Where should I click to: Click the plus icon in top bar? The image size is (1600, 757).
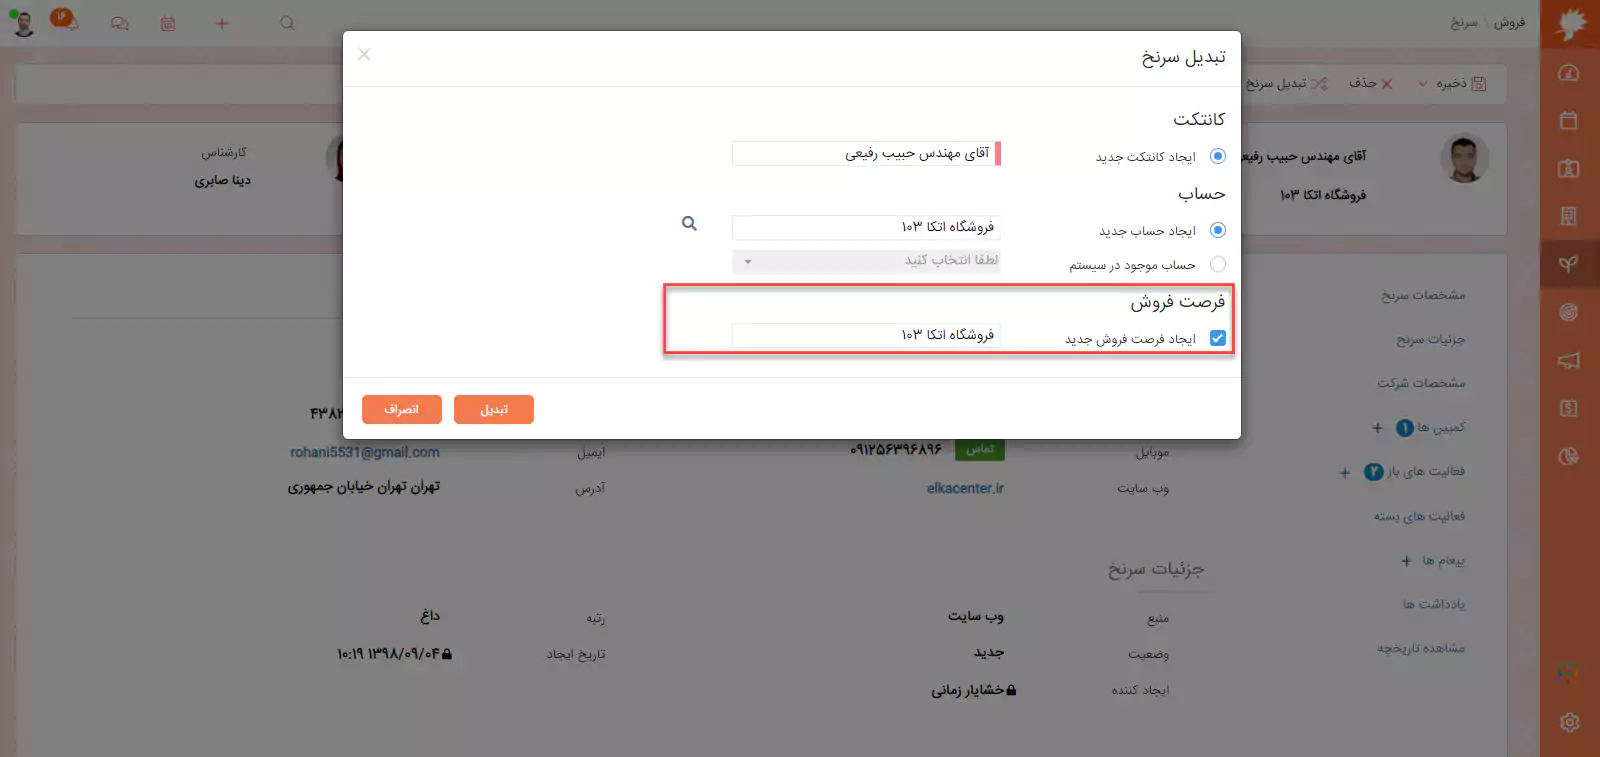pyautogui.click(x=222, y=23)
